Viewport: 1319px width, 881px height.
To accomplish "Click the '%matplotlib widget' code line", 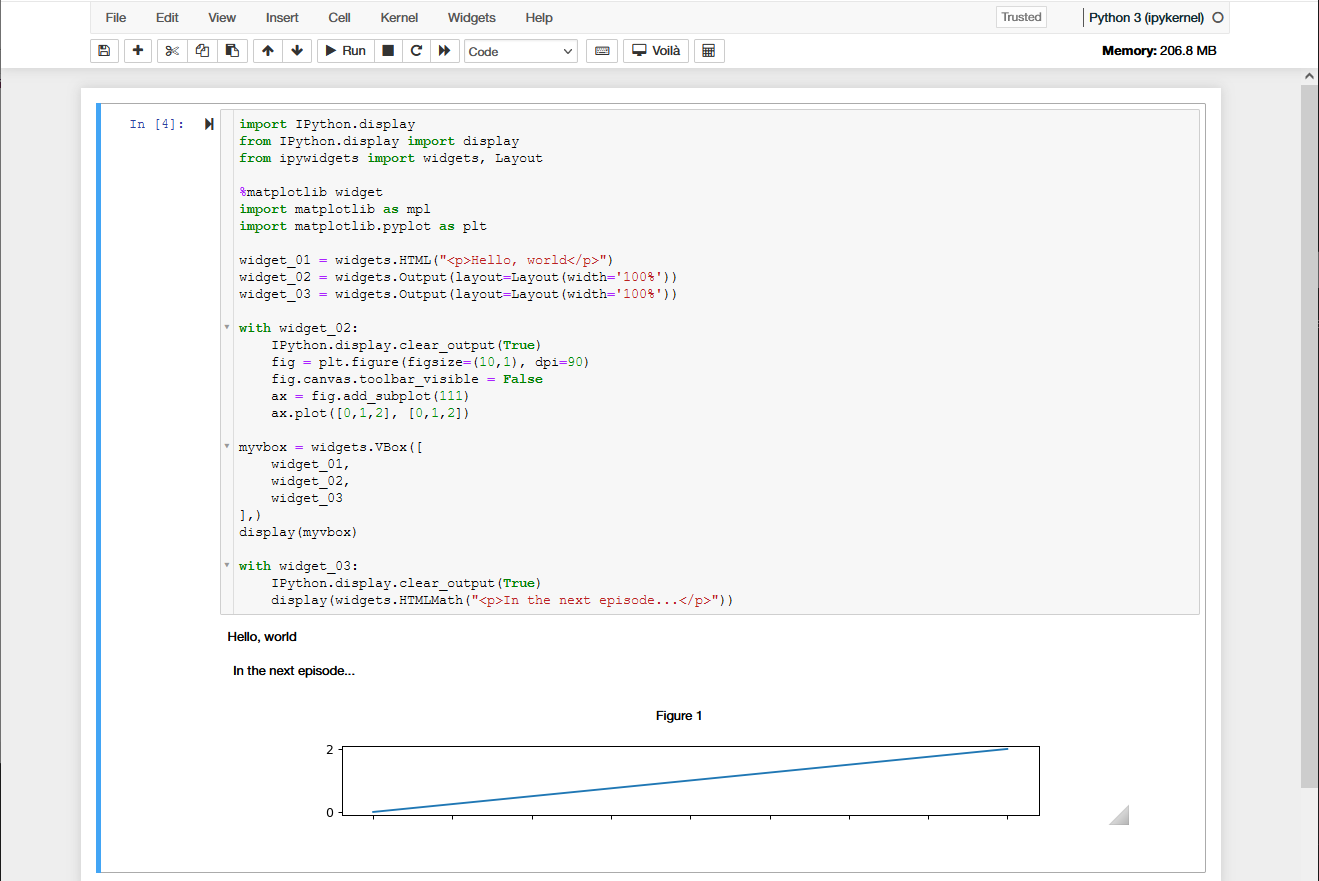I will pos(311,192).
